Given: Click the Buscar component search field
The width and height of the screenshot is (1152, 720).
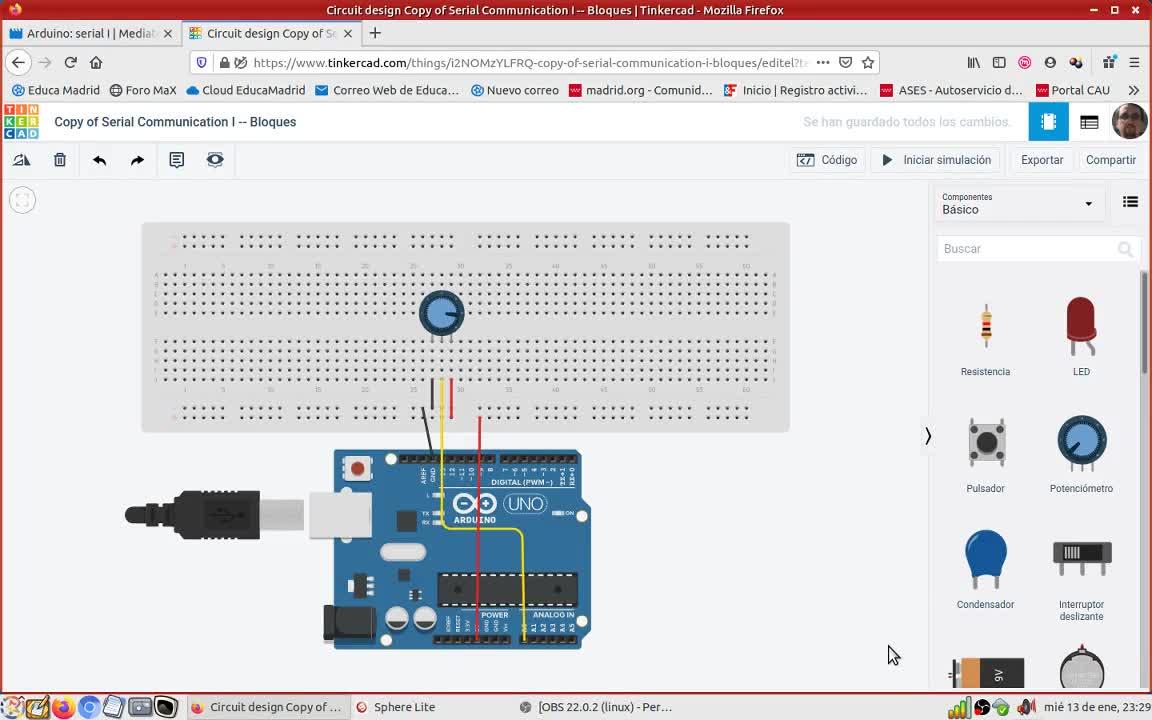Looking at the screenshot, I should click(x=1028, y=249).
